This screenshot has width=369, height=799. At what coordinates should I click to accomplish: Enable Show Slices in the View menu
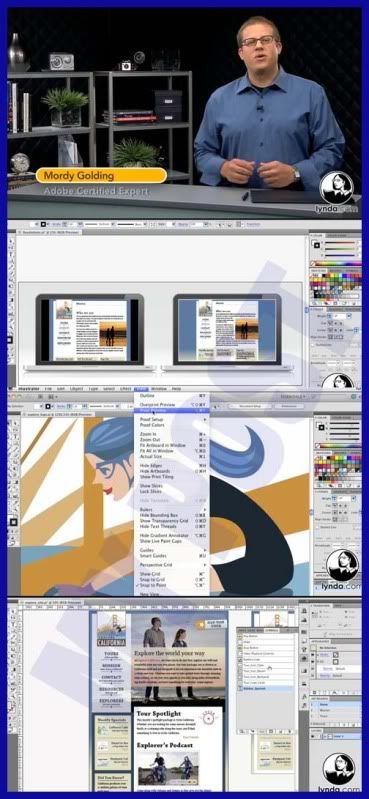(x=172, y=486)
